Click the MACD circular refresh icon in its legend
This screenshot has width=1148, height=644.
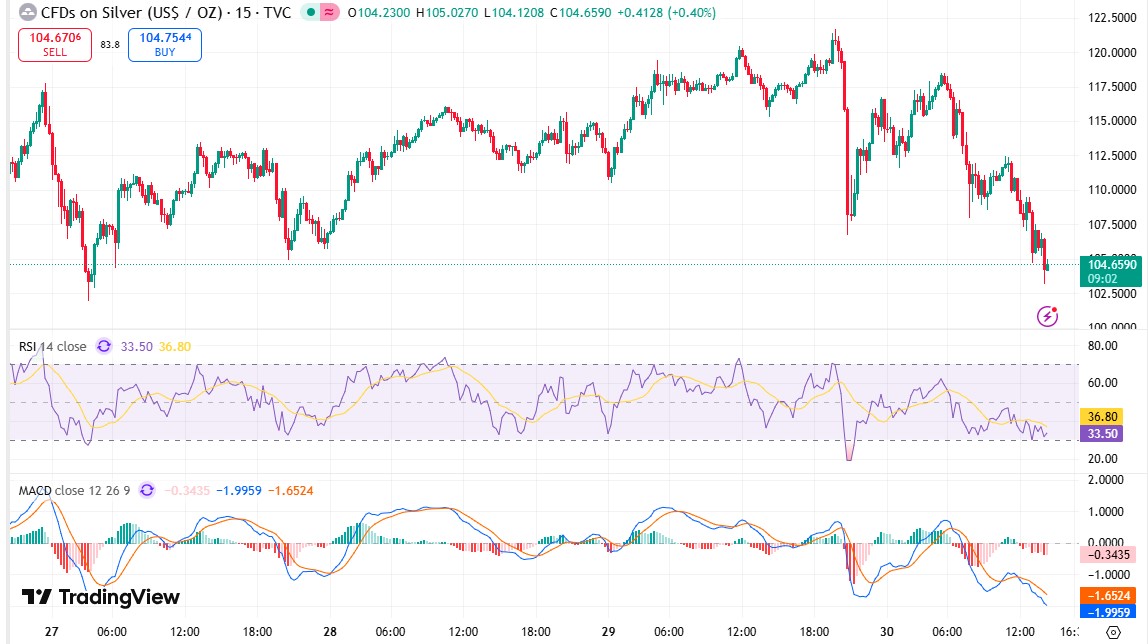tap(148, 491)
